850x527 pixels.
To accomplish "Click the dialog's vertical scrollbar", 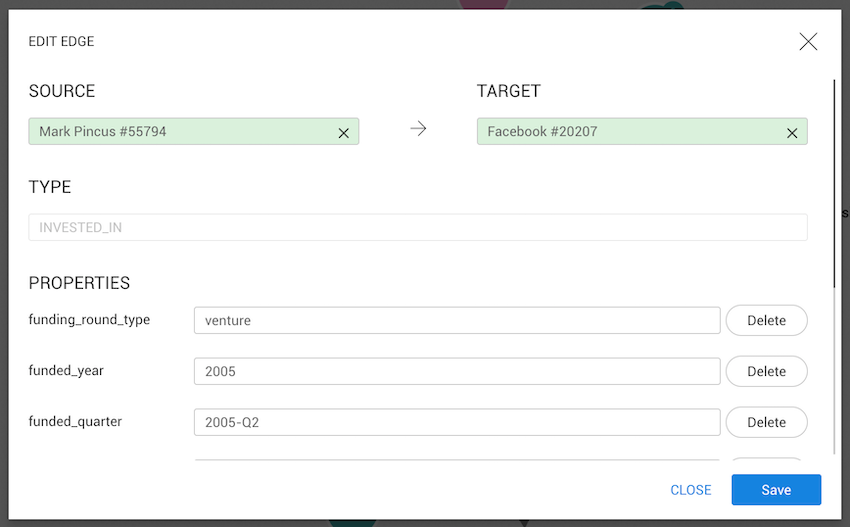I will click(x=834, y=180).
